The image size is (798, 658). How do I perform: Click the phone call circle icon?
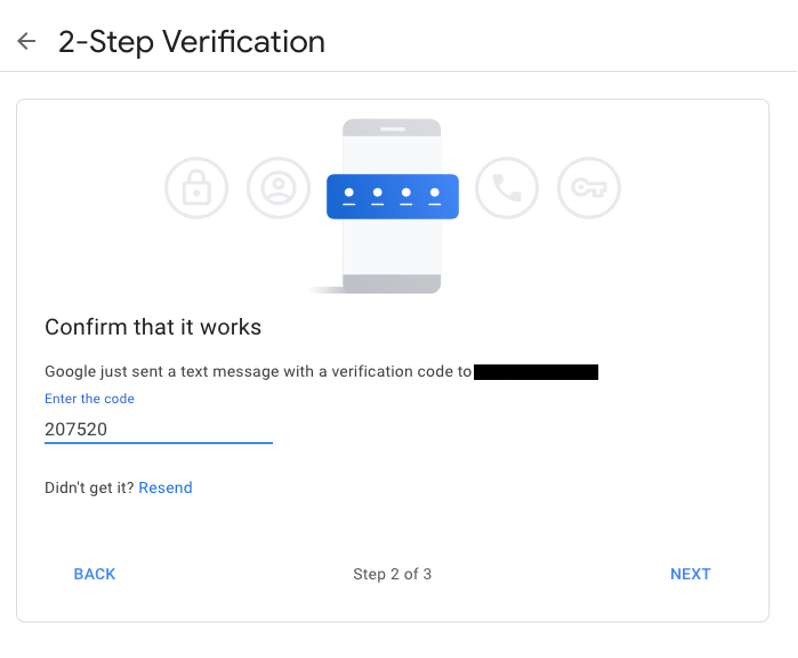coord(507,188)
